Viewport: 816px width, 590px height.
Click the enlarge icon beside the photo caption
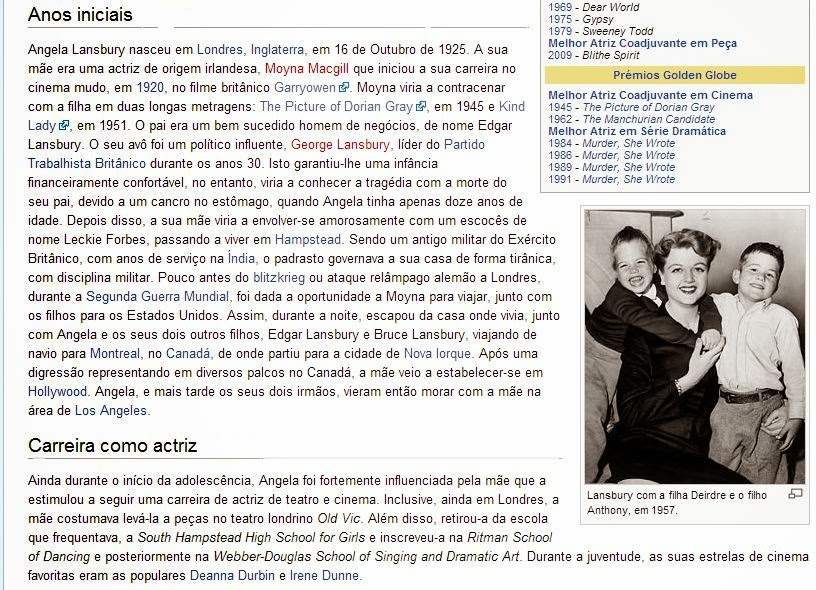point(795,494)
